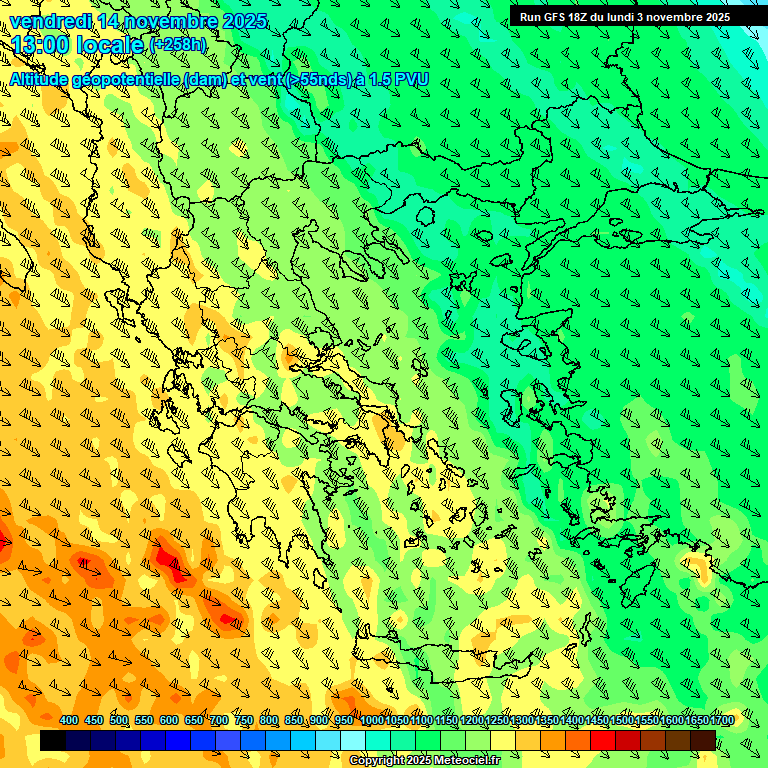Click the black swatch at legend's left end
The image size is (768, 768).
[53, 741]
